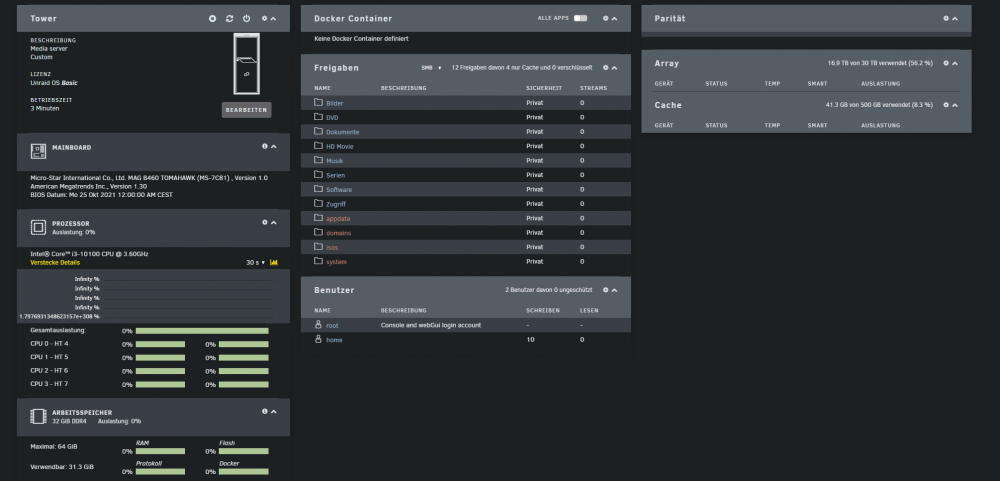Click the folder icon beside Bilder
This screenshot has width=1000, height=481.
point(319,103)
